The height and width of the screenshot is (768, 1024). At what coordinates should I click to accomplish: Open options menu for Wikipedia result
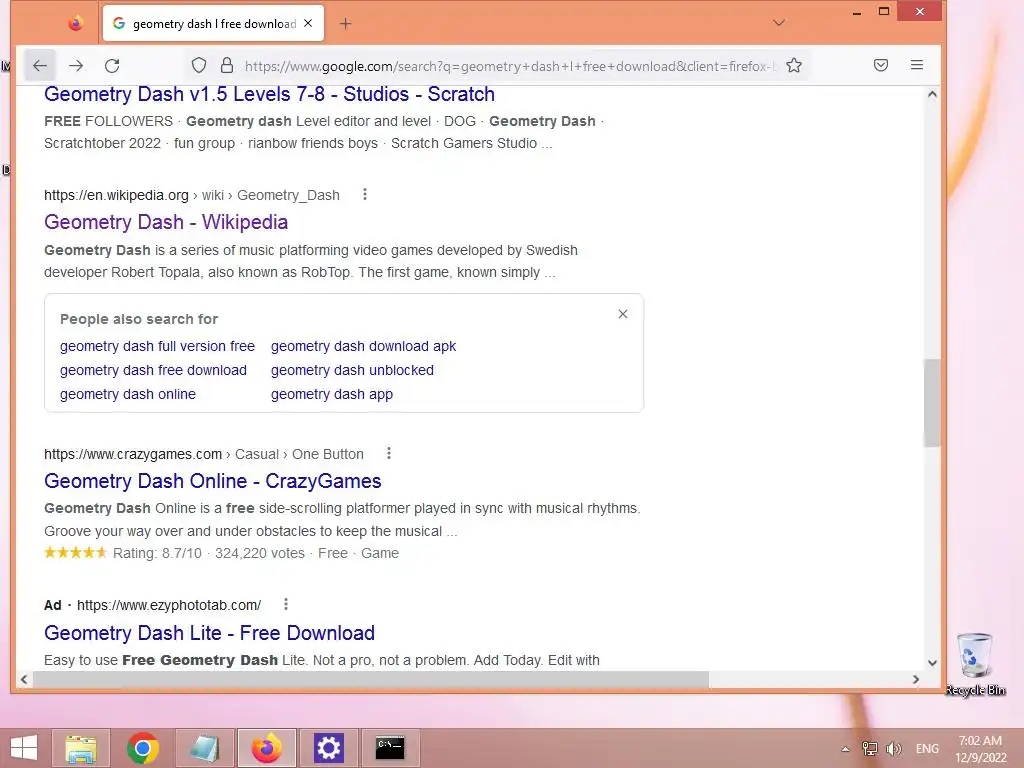pos(364,195)
